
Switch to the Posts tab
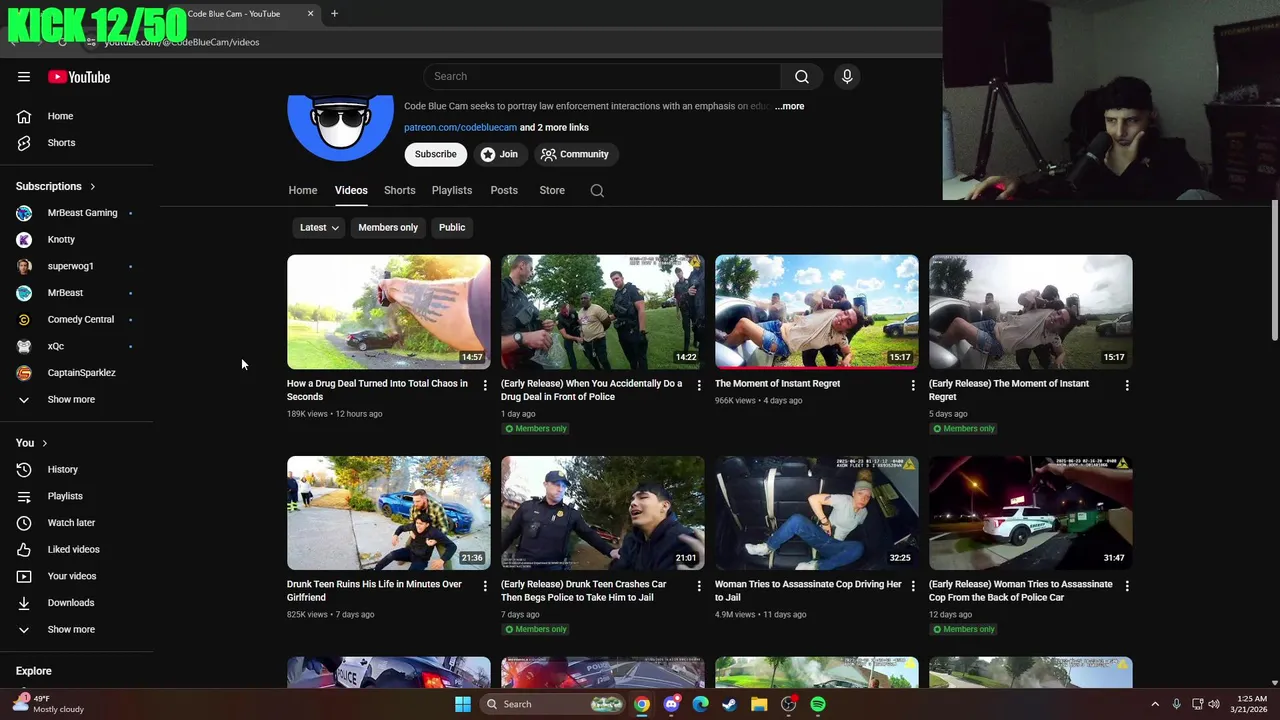504,190
